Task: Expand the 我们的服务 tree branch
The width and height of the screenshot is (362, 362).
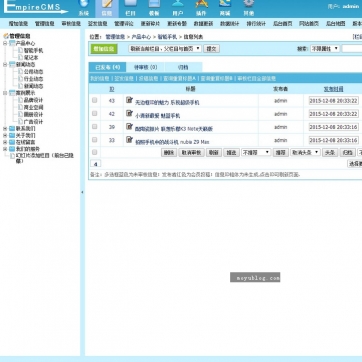Action: click(5, 149)
